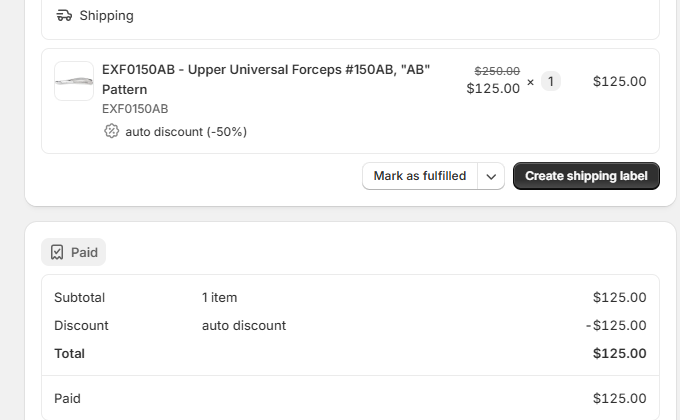Click the bold Total label
This screenshot has height=420, width=680.
69,353
